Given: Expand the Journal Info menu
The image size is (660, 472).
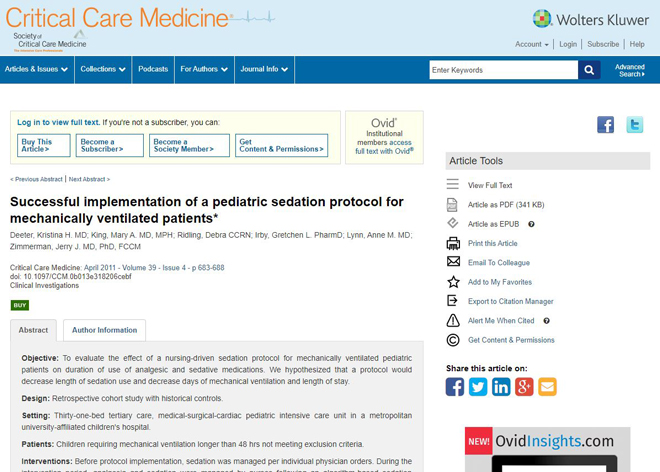Looking at the screenshot, I should (x=264, y=69).
